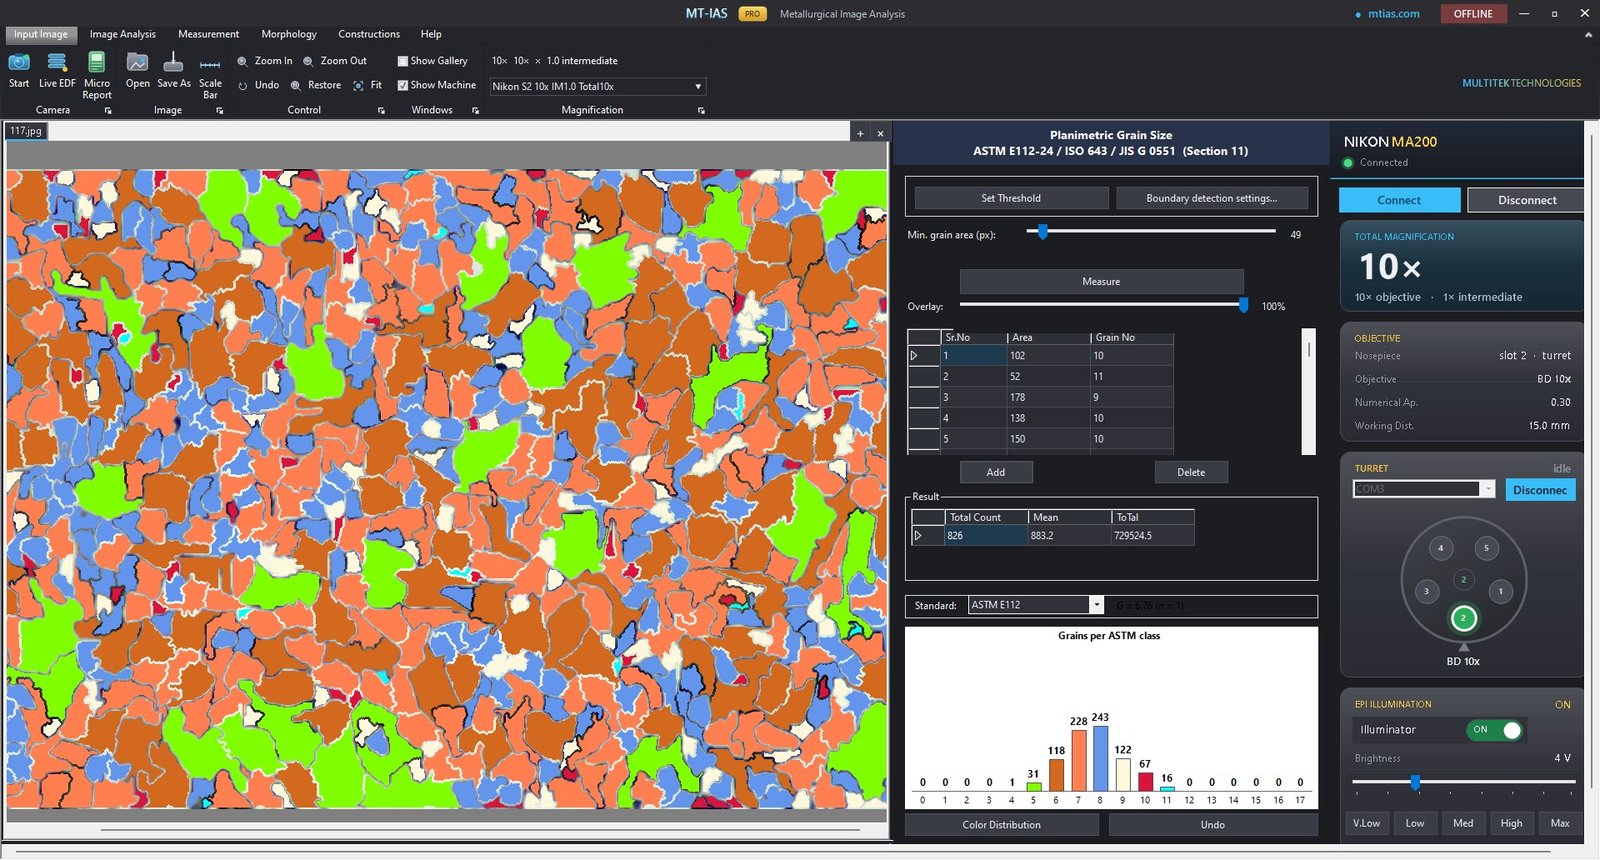Expand row 1 in the grain table
The width and height of the screenshot is (1600, 860).
coord(914,356)
